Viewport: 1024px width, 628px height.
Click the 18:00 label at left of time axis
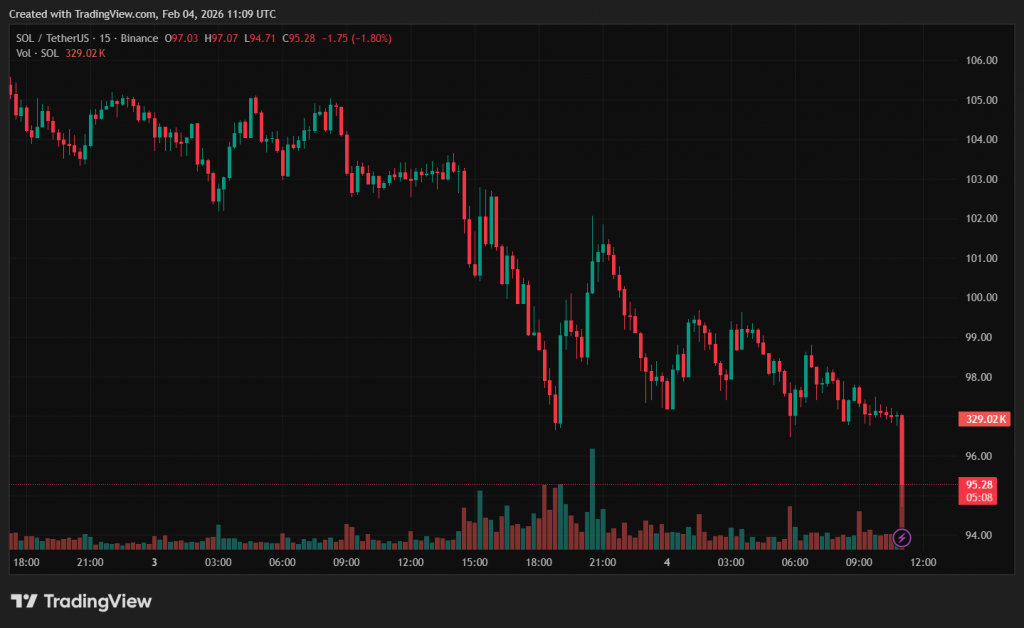pyautogui.click(x=25, y=563)
